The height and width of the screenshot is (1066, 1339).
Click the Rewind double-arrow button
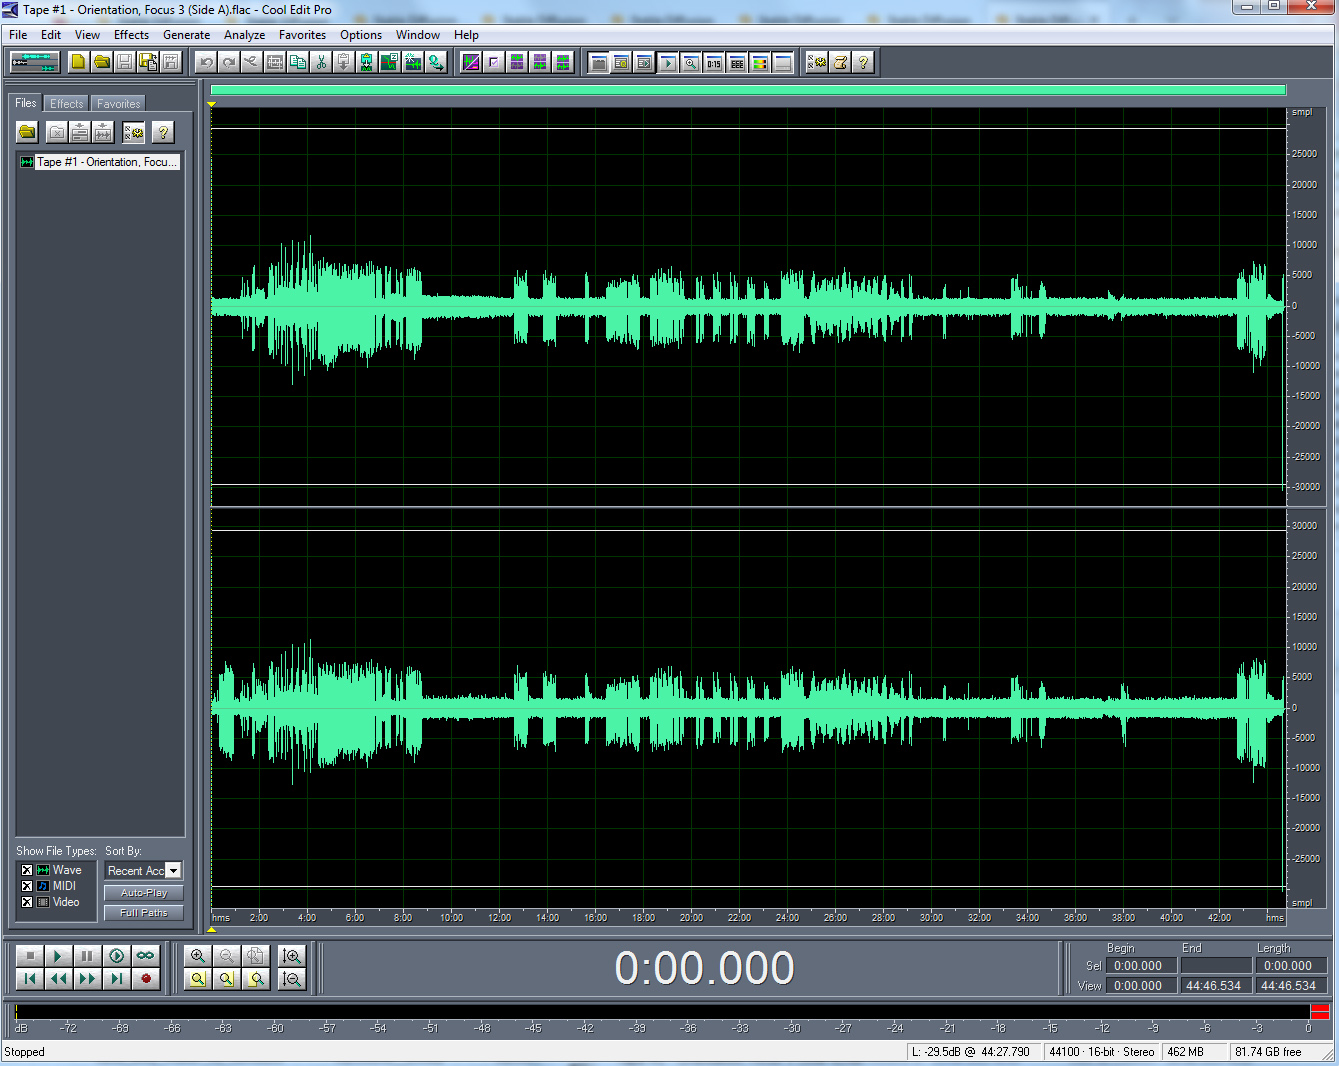pyautogui.click(x=58, y=979)
